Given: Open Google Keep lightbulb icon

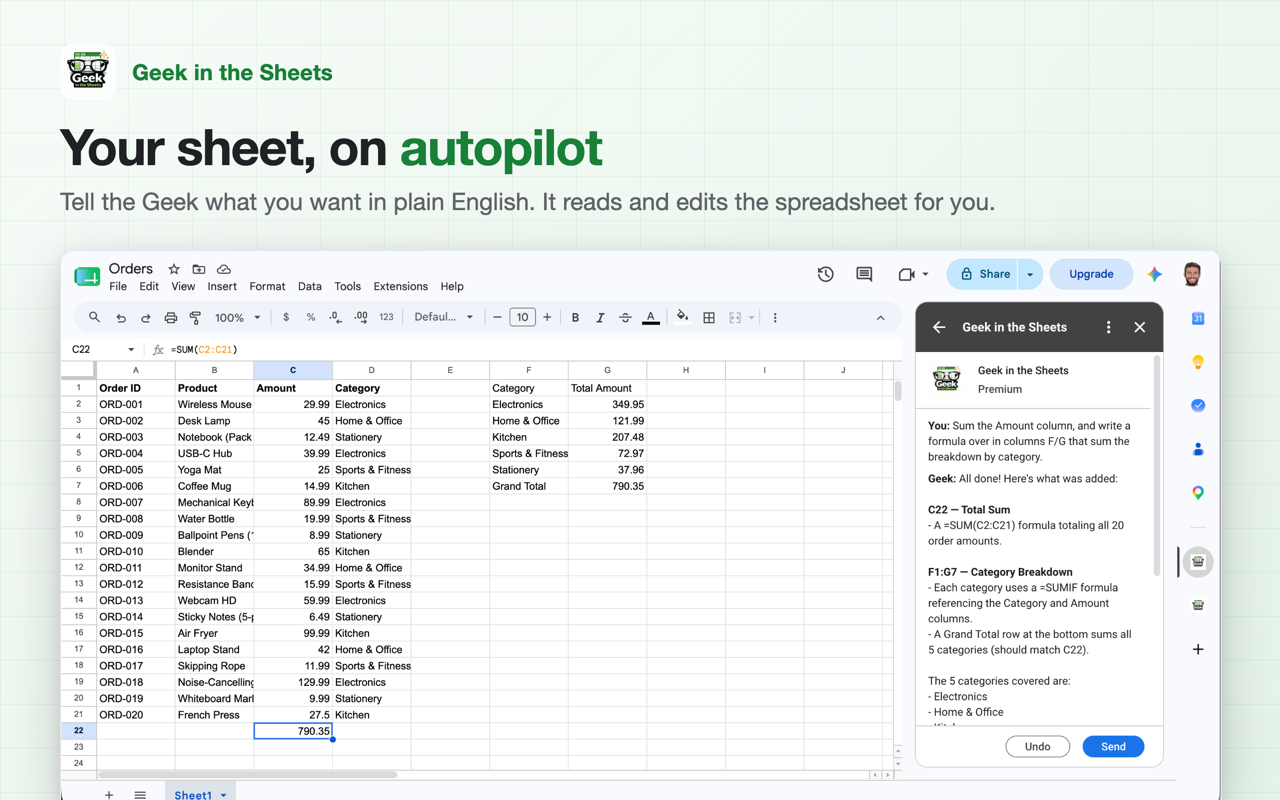Looking at the screenshot, I should click(x=1198, y=362).
